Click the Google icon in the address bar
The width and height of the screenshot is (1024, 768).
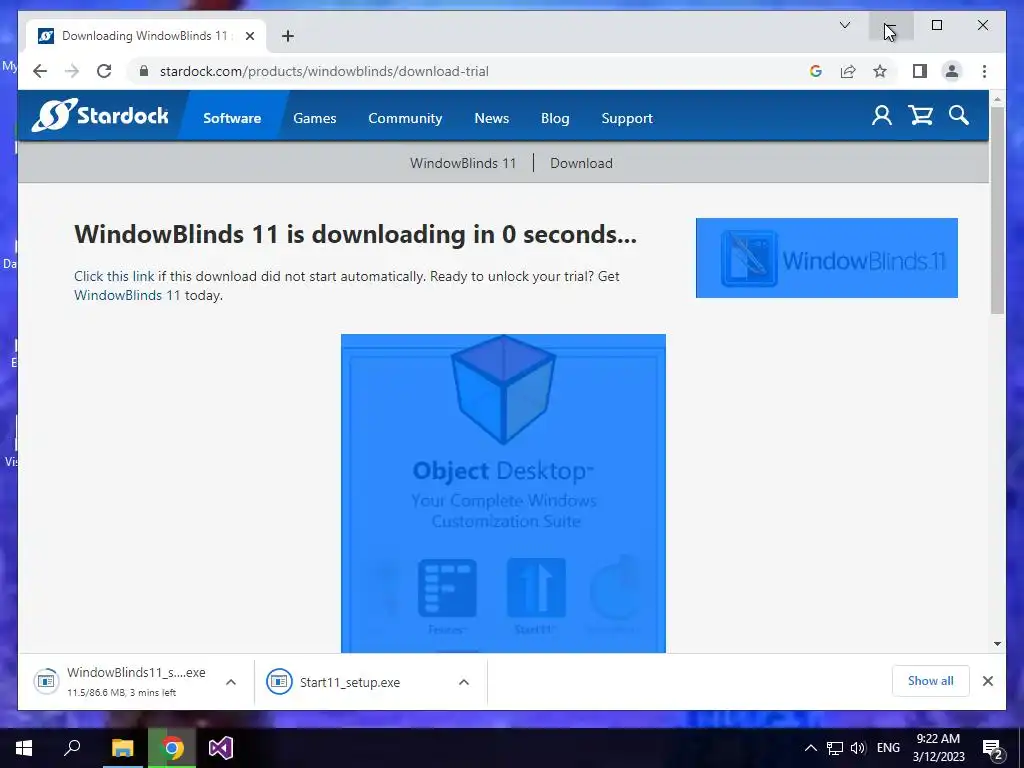pyautogui.click(x=816, y=71)
